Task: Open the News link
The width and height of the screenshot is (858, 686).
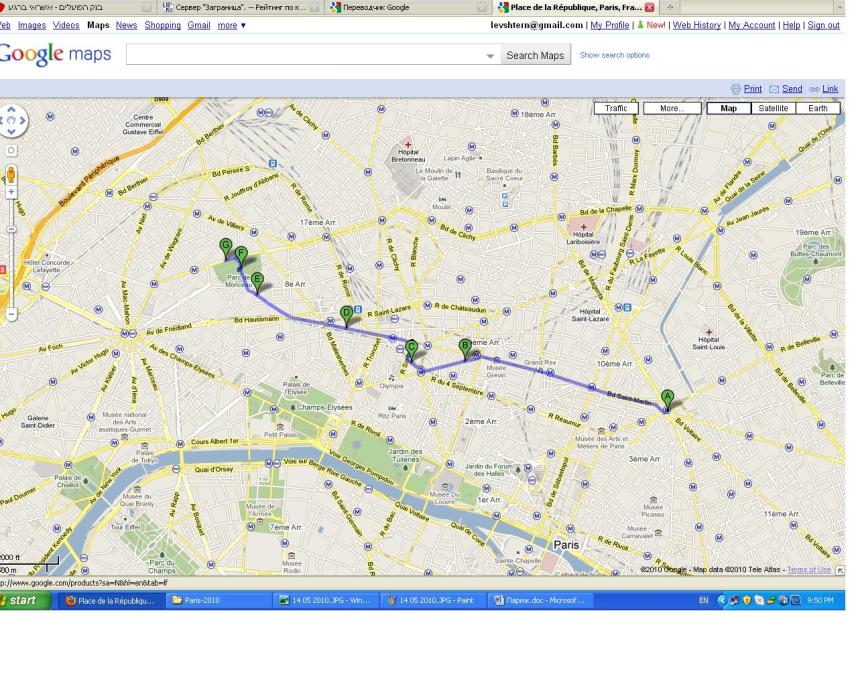Action: (126, 25)
